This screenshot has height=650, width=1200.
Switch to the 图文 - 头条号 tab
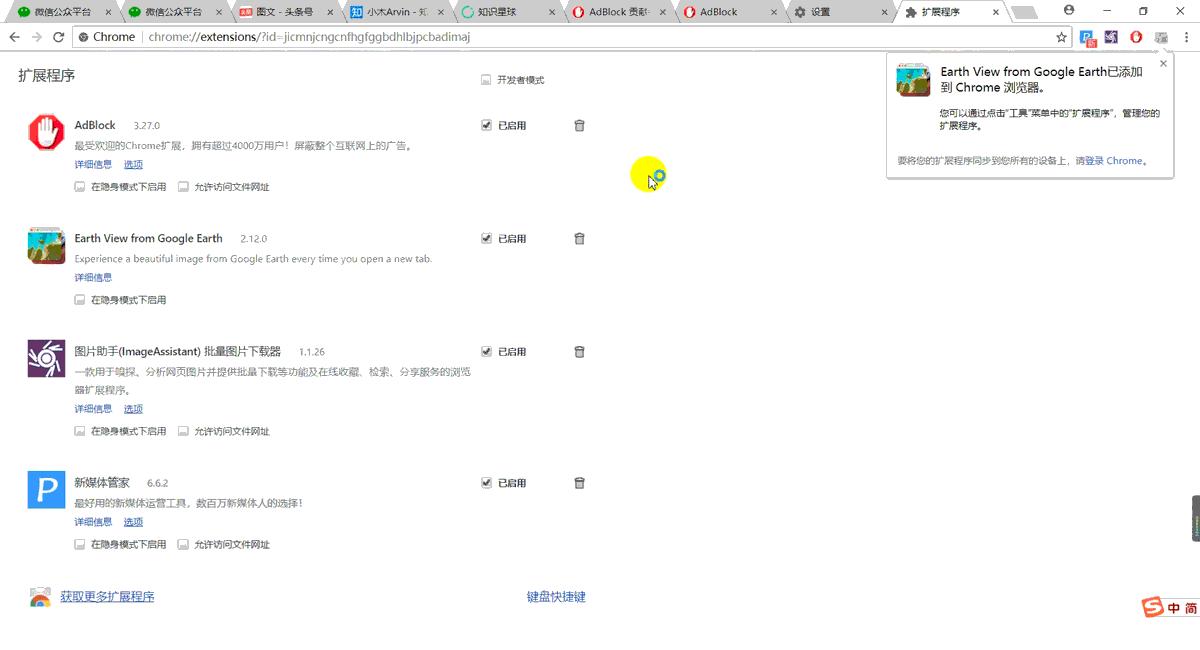tap(285, 12)
